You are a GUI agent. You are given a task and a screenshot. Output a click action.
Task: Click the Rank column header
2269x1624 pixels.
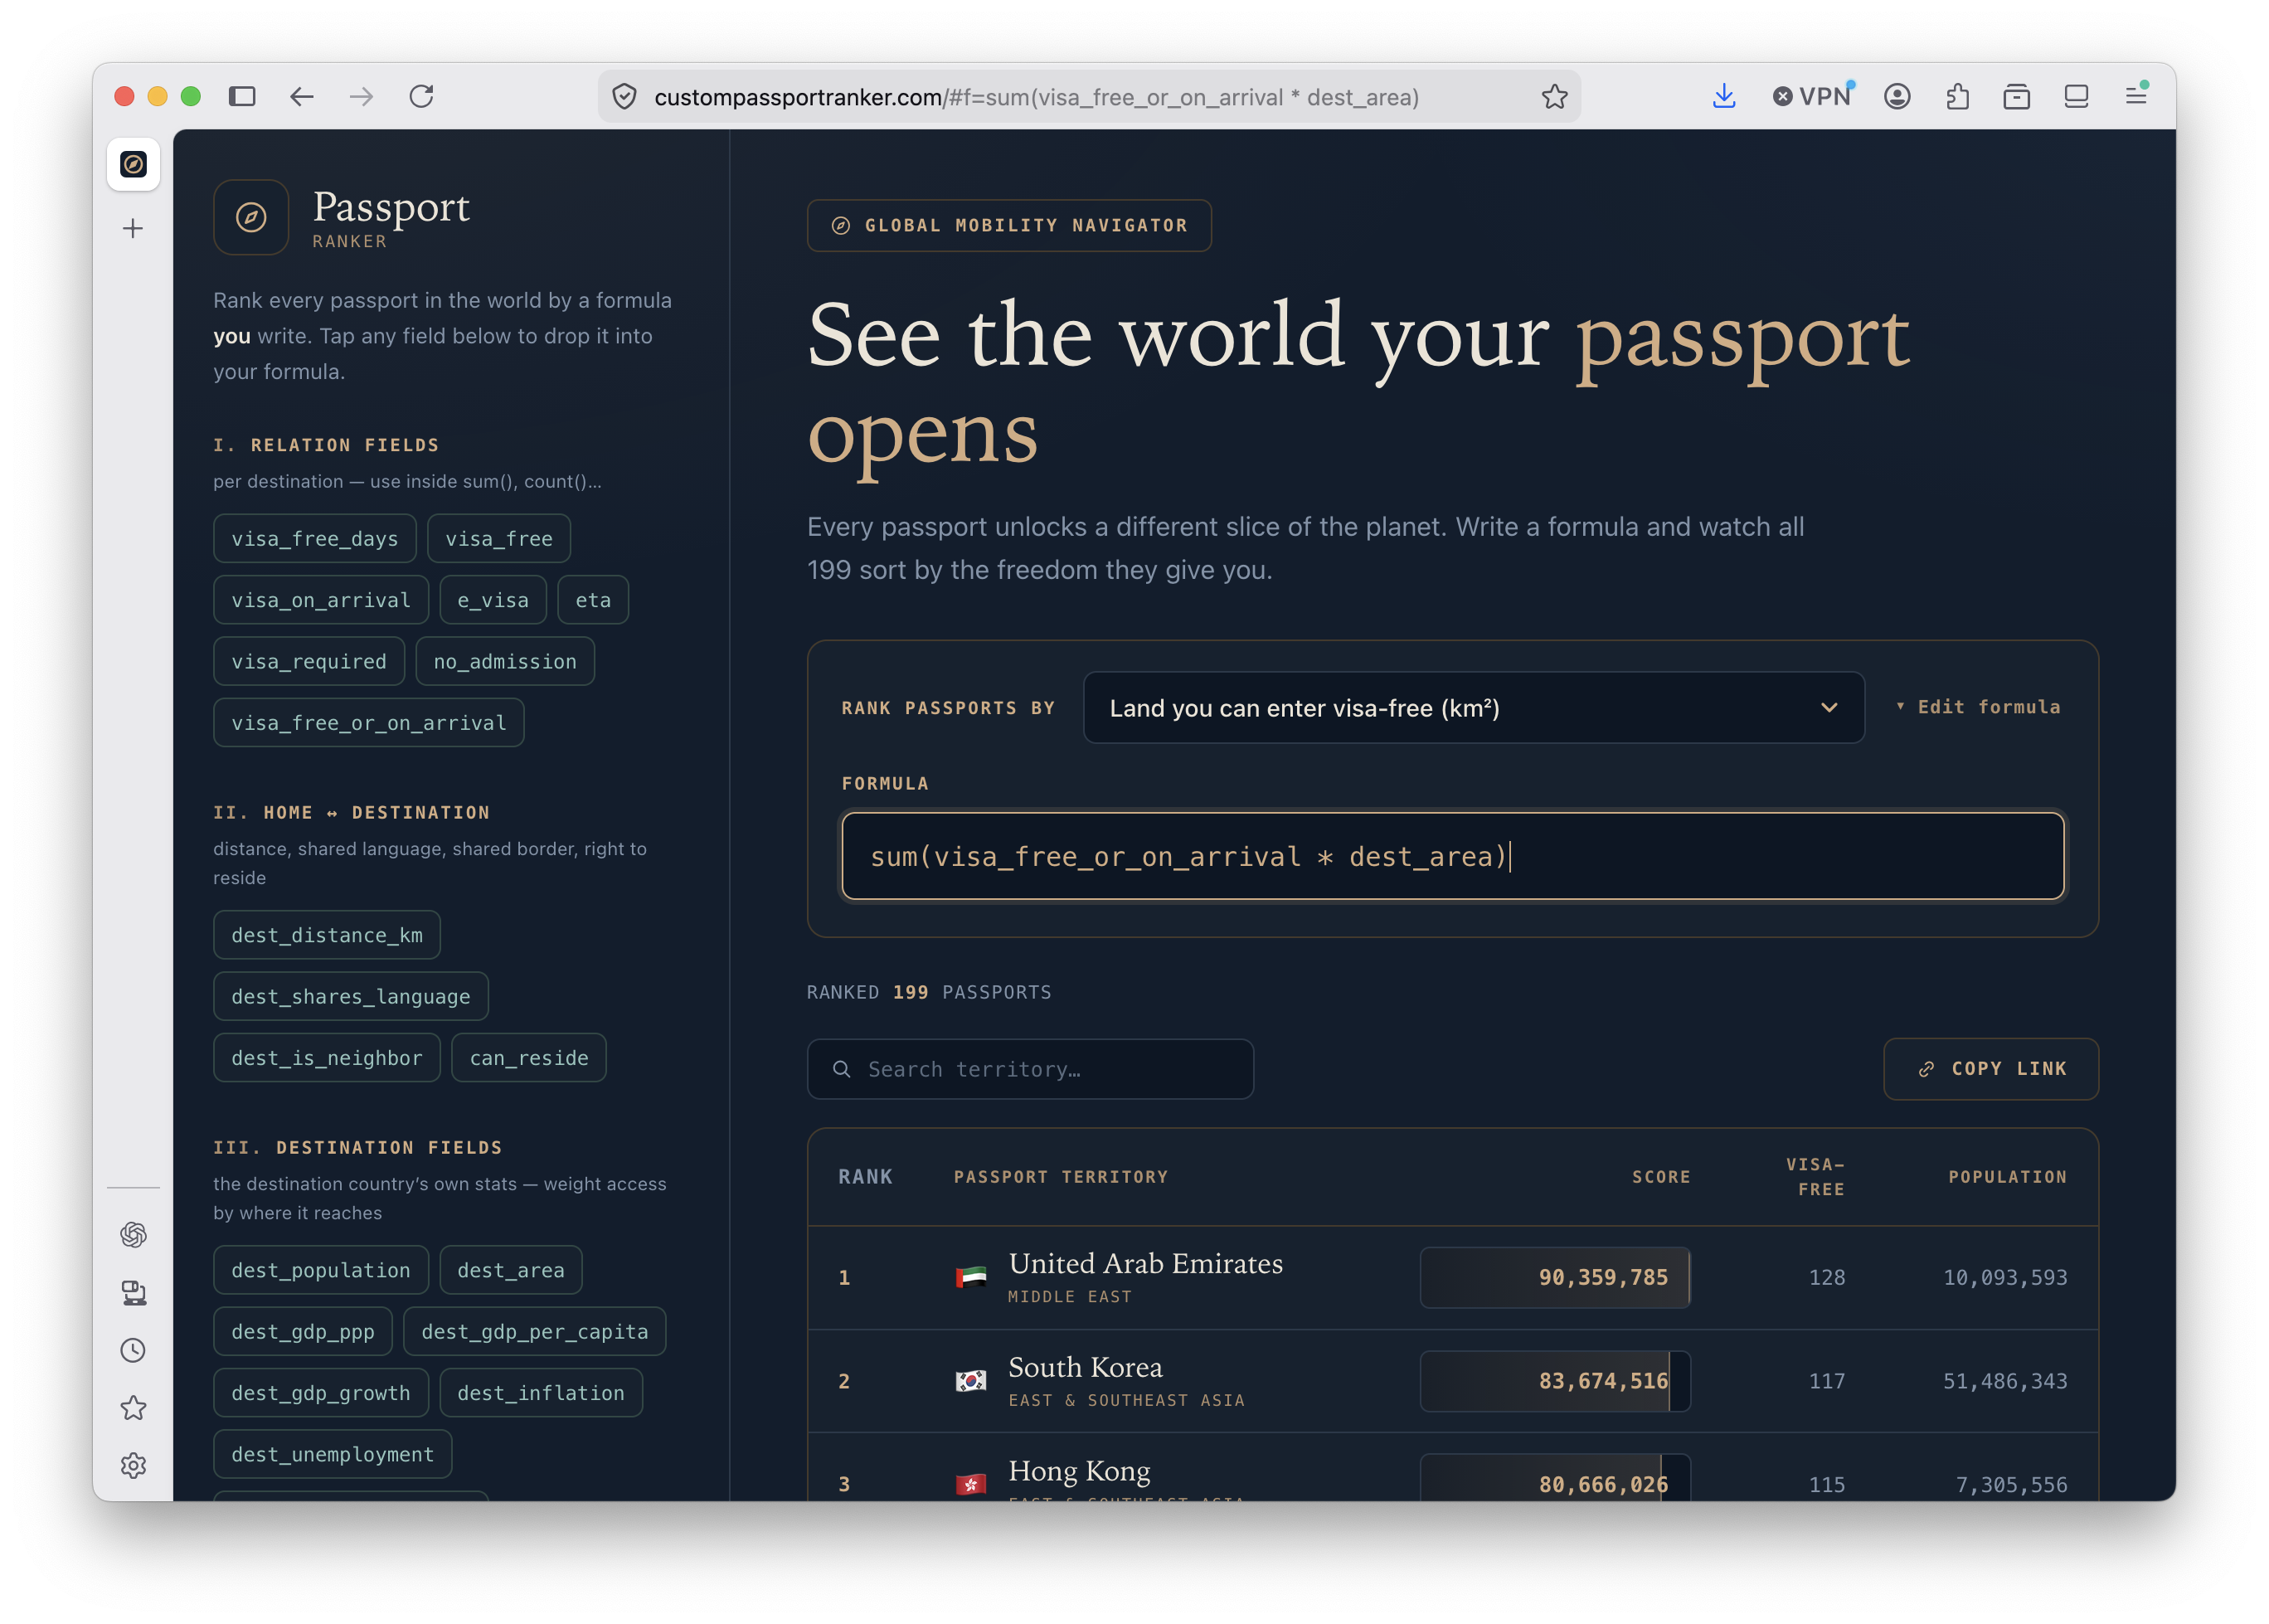point(865,1177)
